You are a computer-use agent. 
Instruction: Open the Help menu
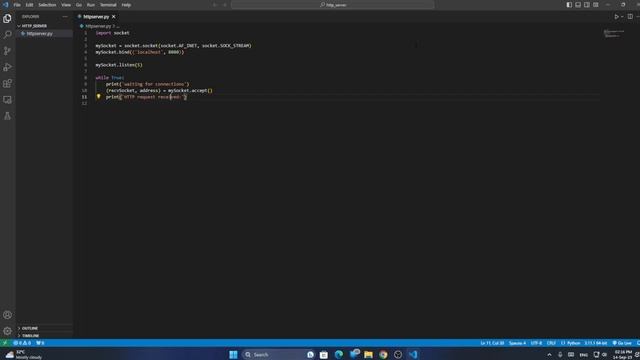coord(126,5)
